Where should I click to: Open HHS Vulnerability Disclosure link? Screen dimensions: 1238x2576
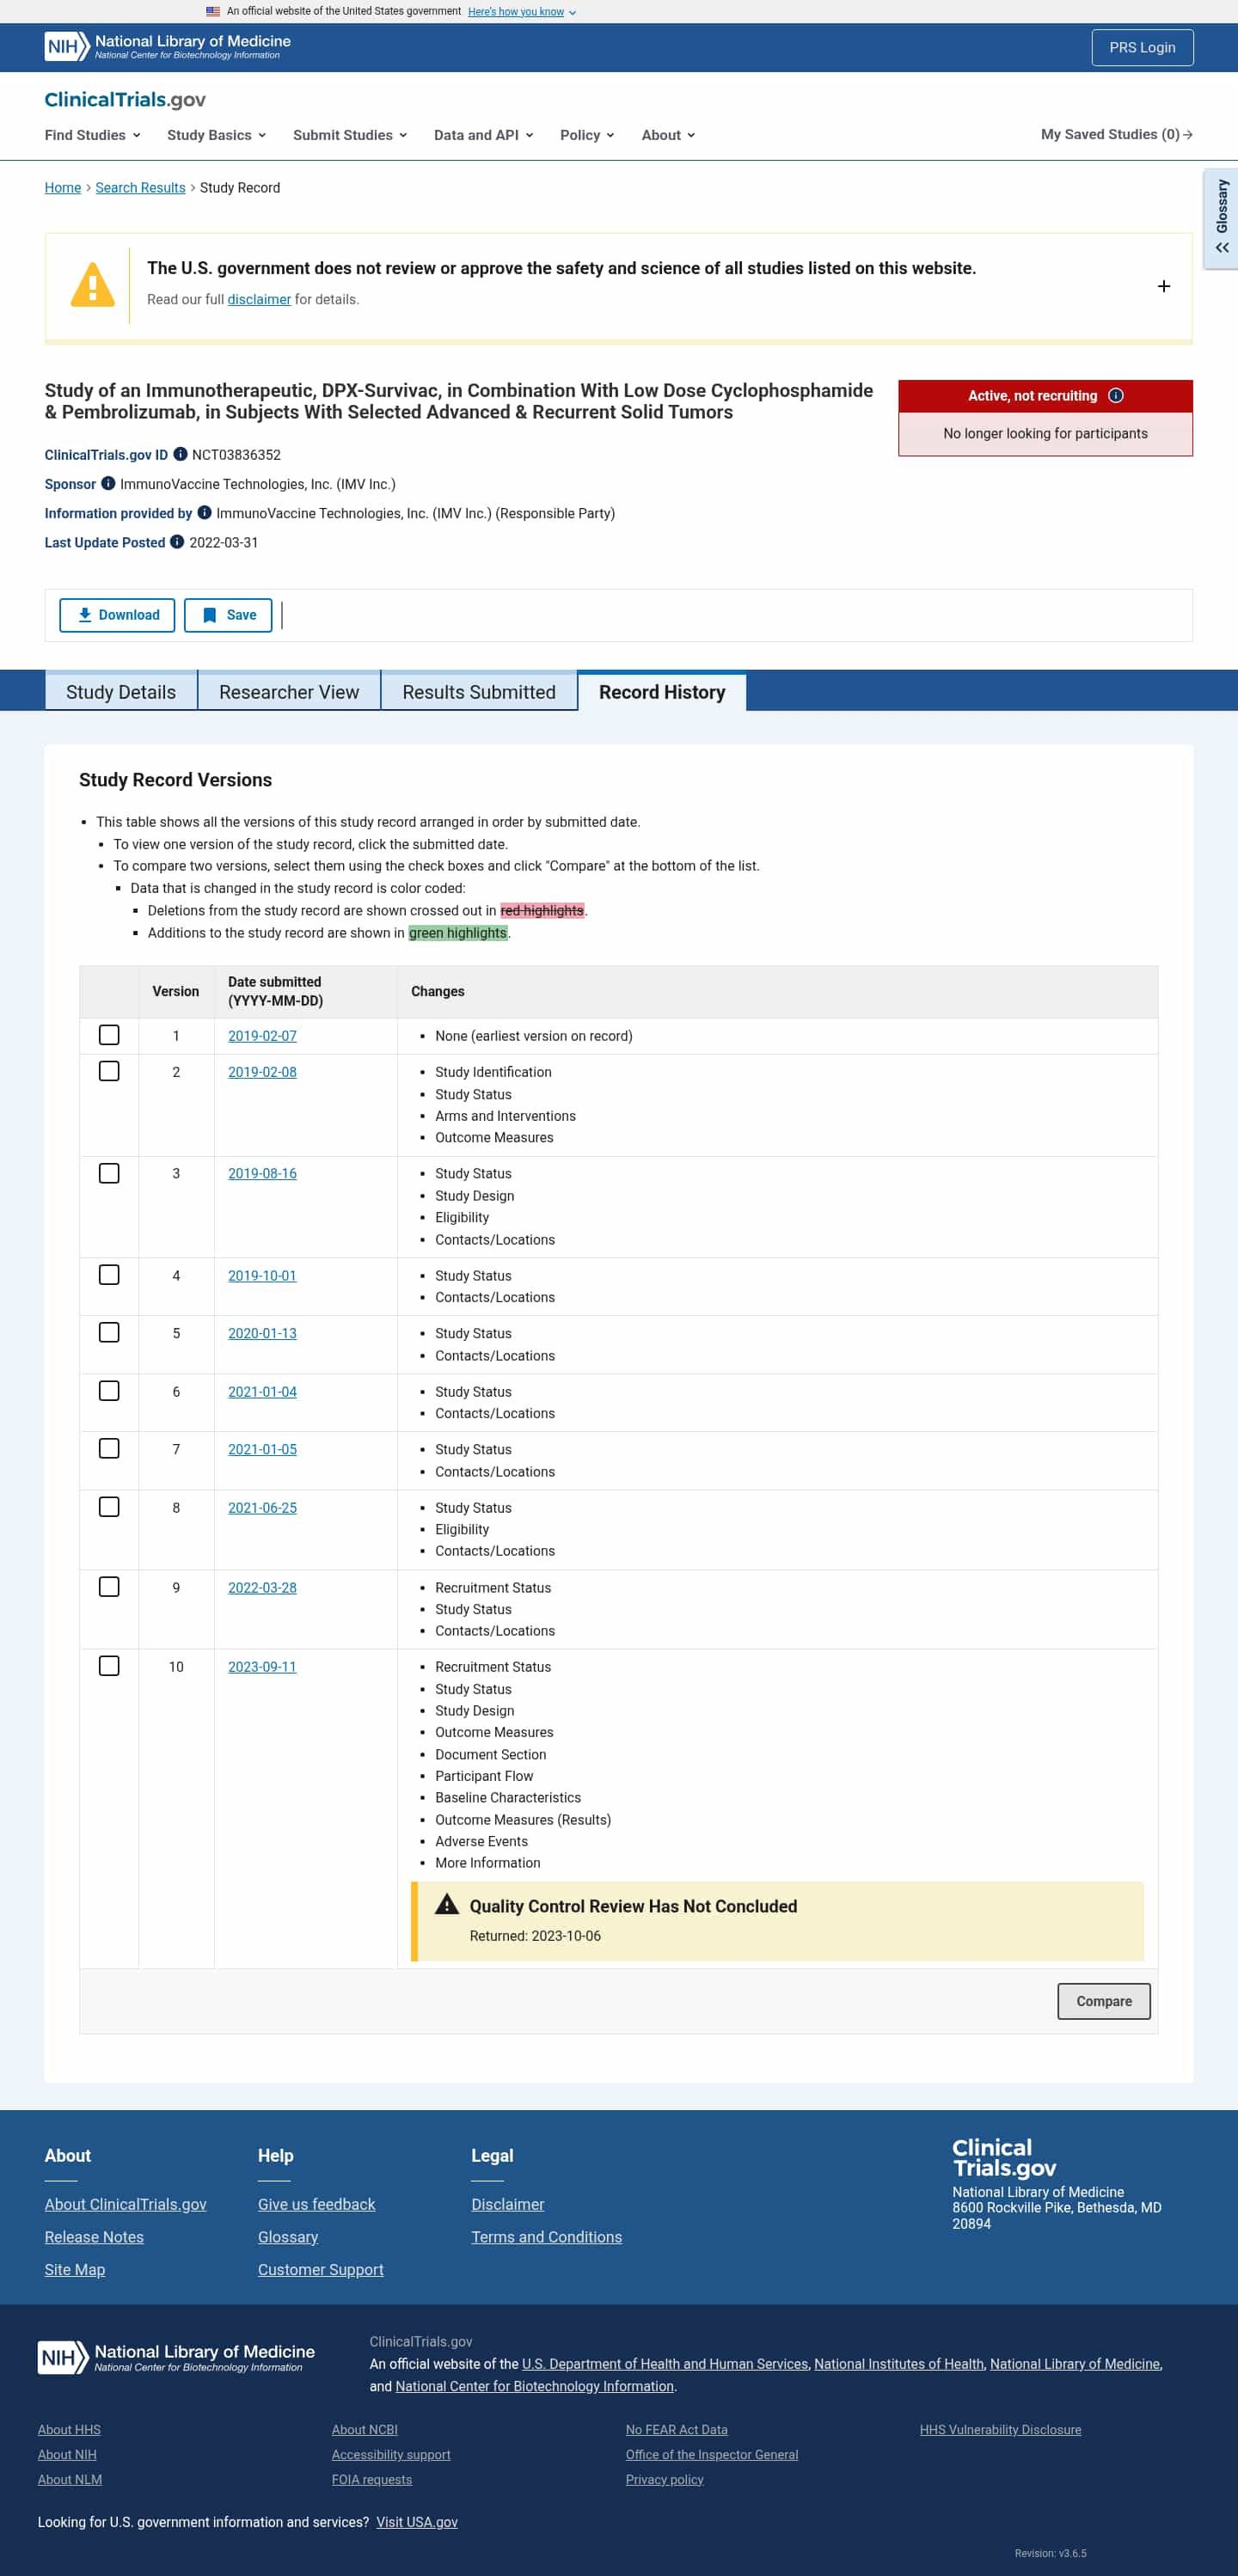pos(1000,2430)
